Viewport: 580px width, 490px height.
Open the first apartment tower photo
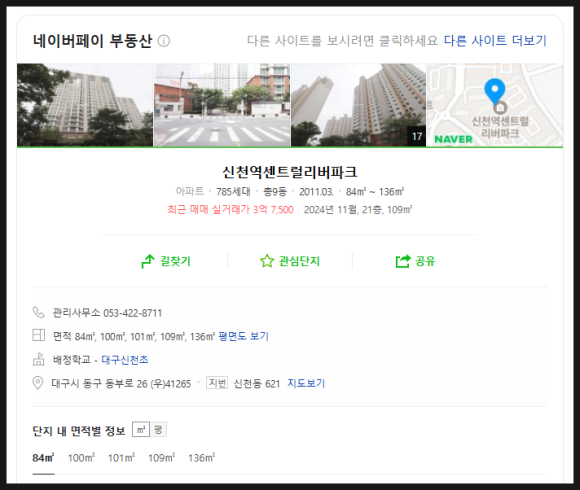pyautogui.click(x=85, y=105)
